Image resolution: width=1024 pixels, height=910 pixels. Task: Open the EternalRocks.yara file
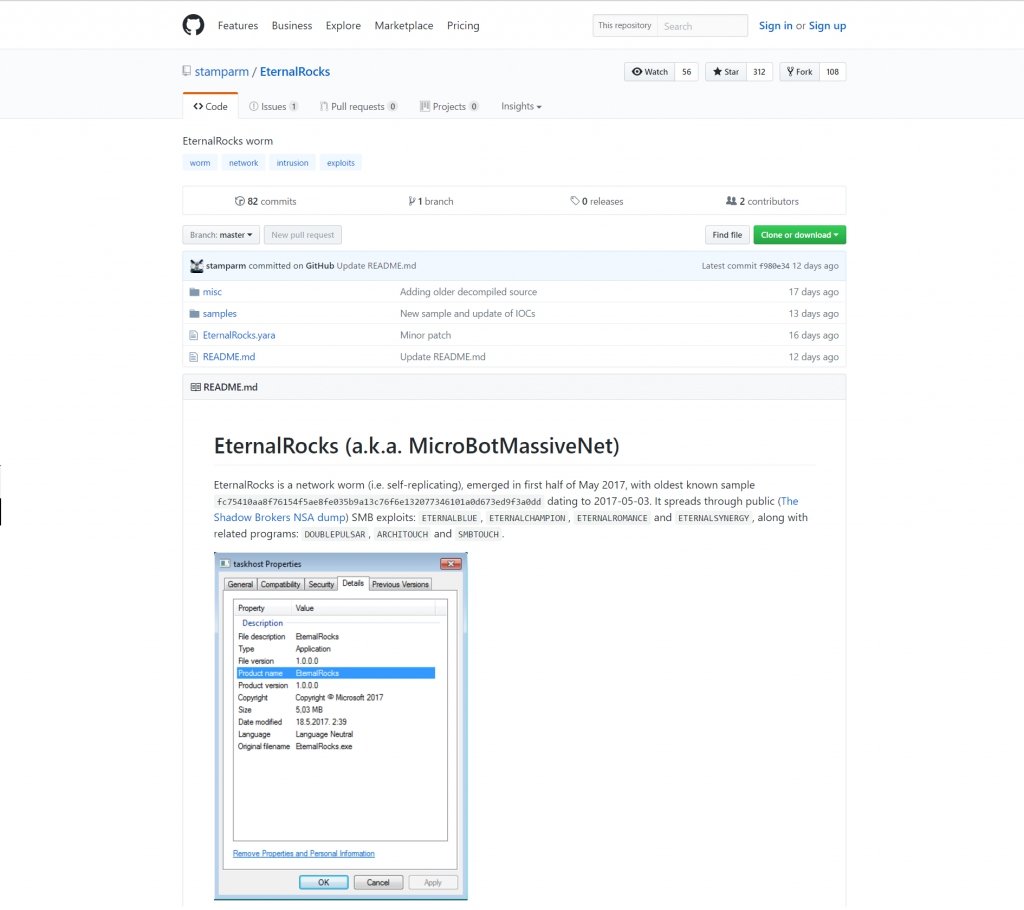(x=239, y=335)
